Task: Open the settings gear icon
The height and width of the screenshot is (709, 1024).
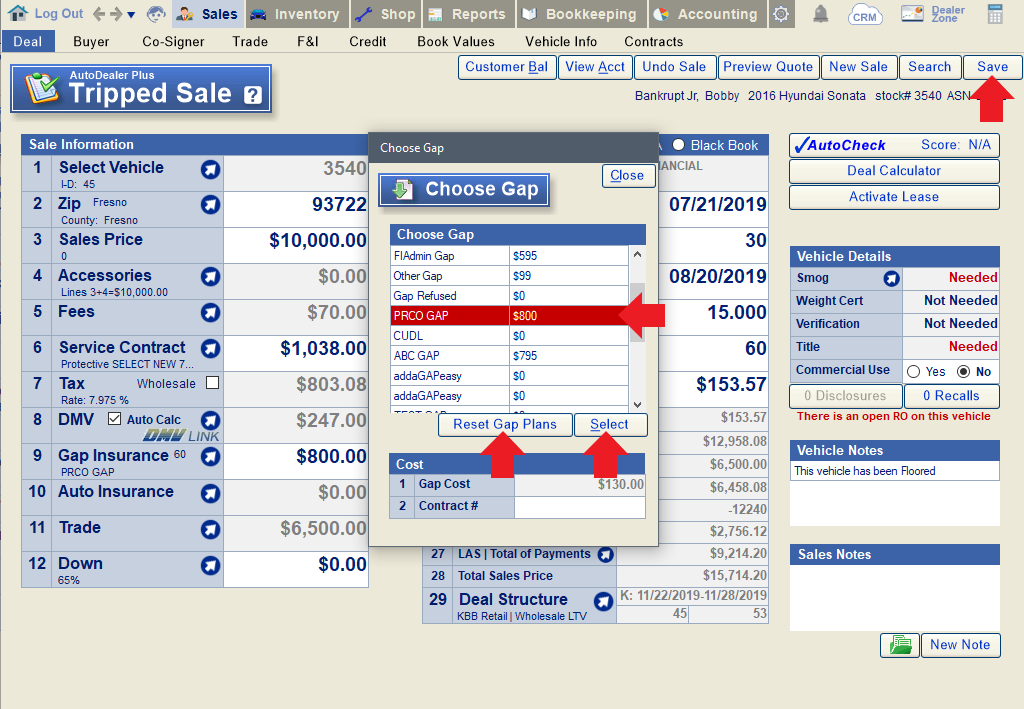Action: pos(780,14)
